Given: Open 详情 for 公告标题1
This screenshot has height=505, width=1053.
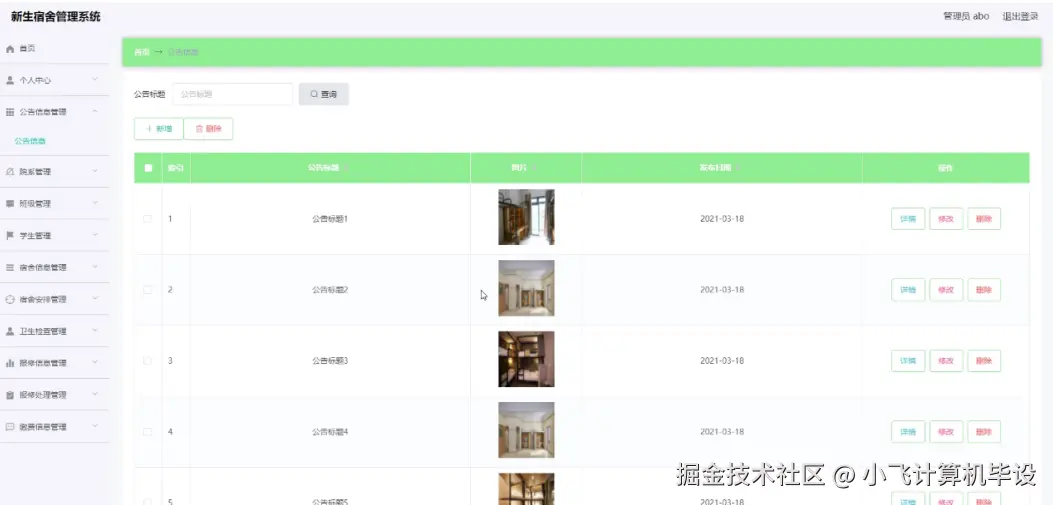Looking at the screenshot, I should pyautogui.click(x=908, y=219).
